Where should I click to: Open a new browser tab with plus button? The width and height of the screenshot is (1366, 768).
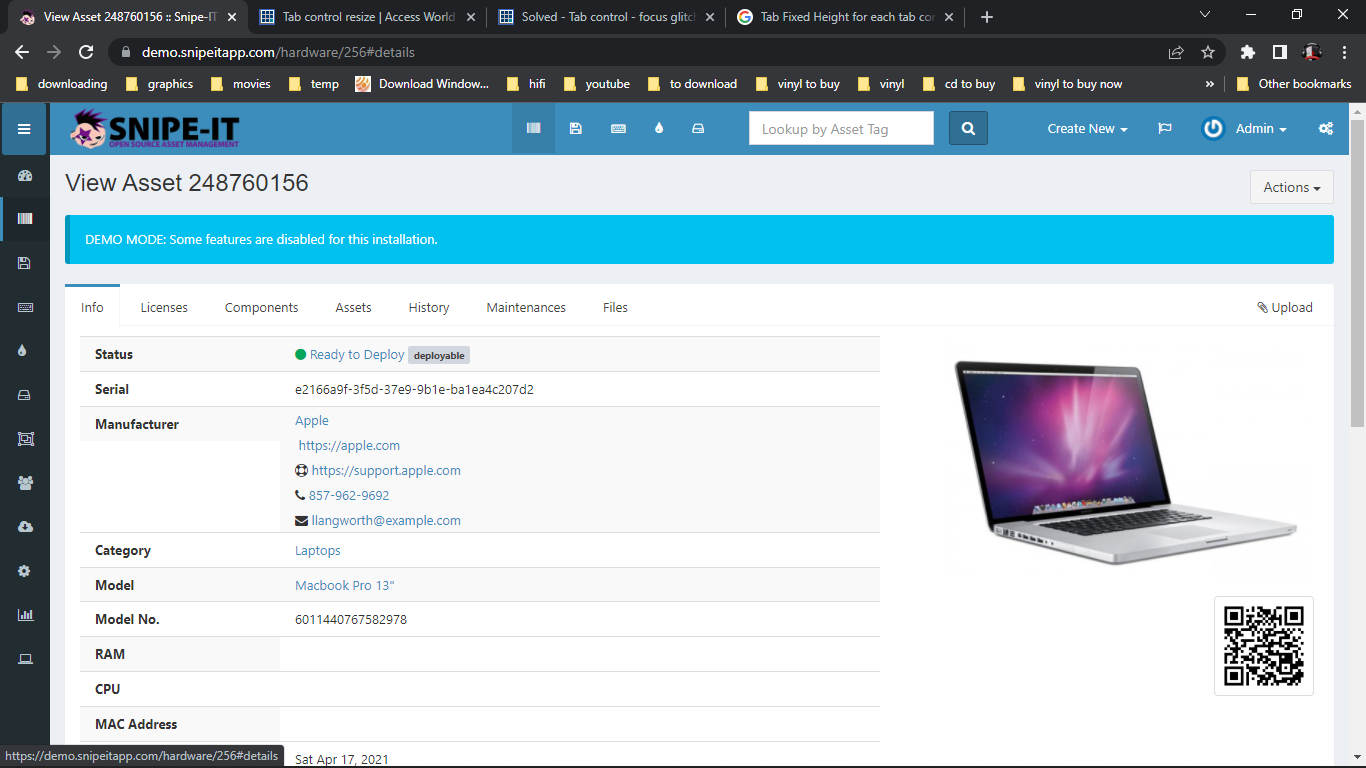[x=987, y=17]
